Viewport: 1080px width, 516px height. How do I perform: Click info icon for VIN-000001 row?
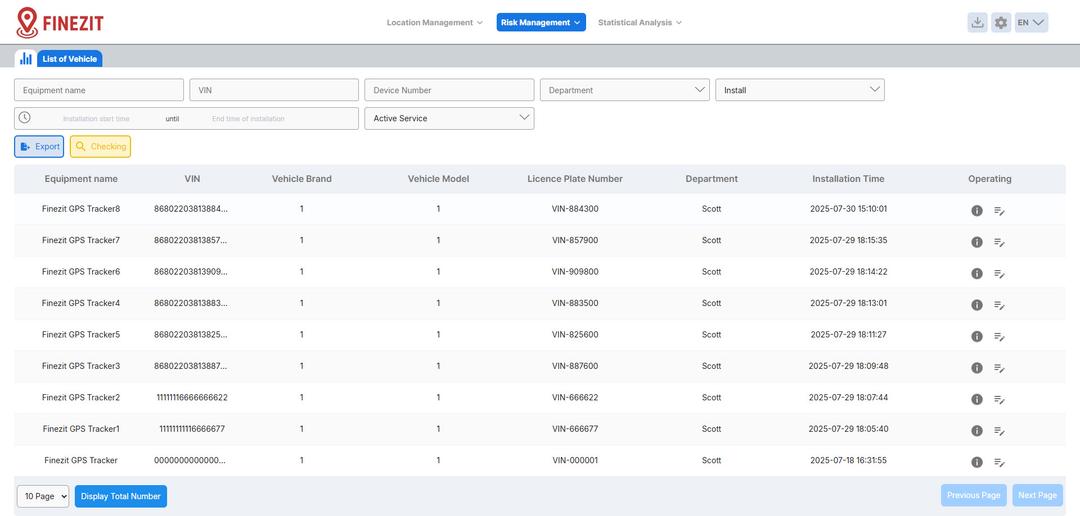pos(977,462)
